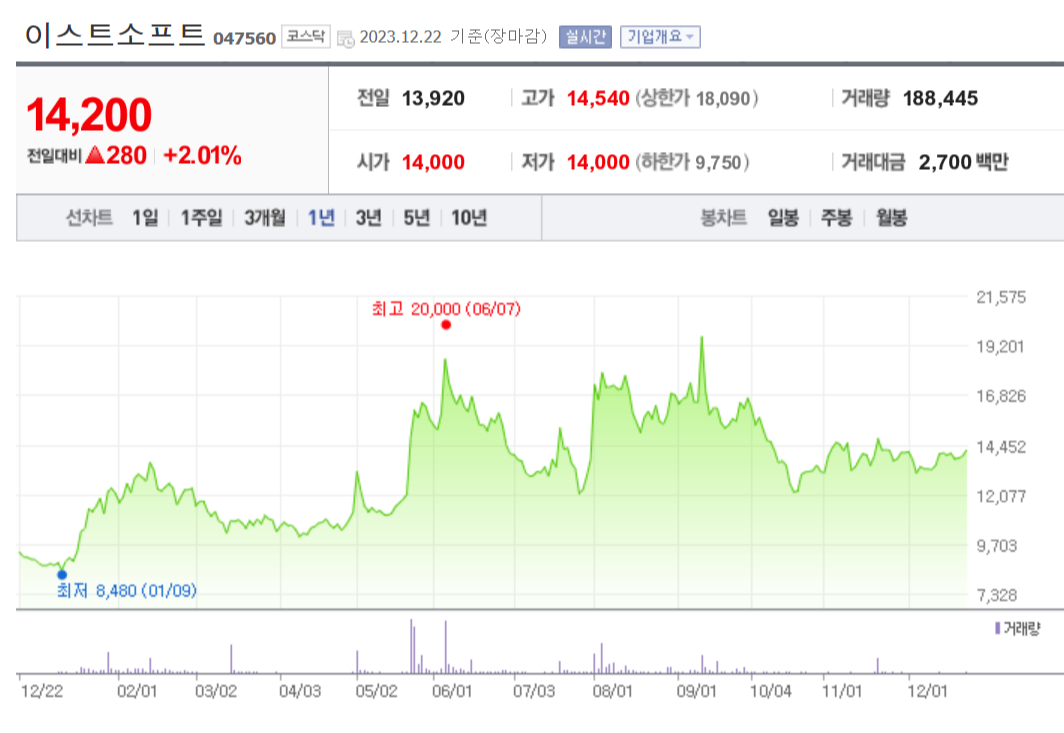
Task: Switch to 일봉 daily candle chart
Action: [x=783, y=218]
